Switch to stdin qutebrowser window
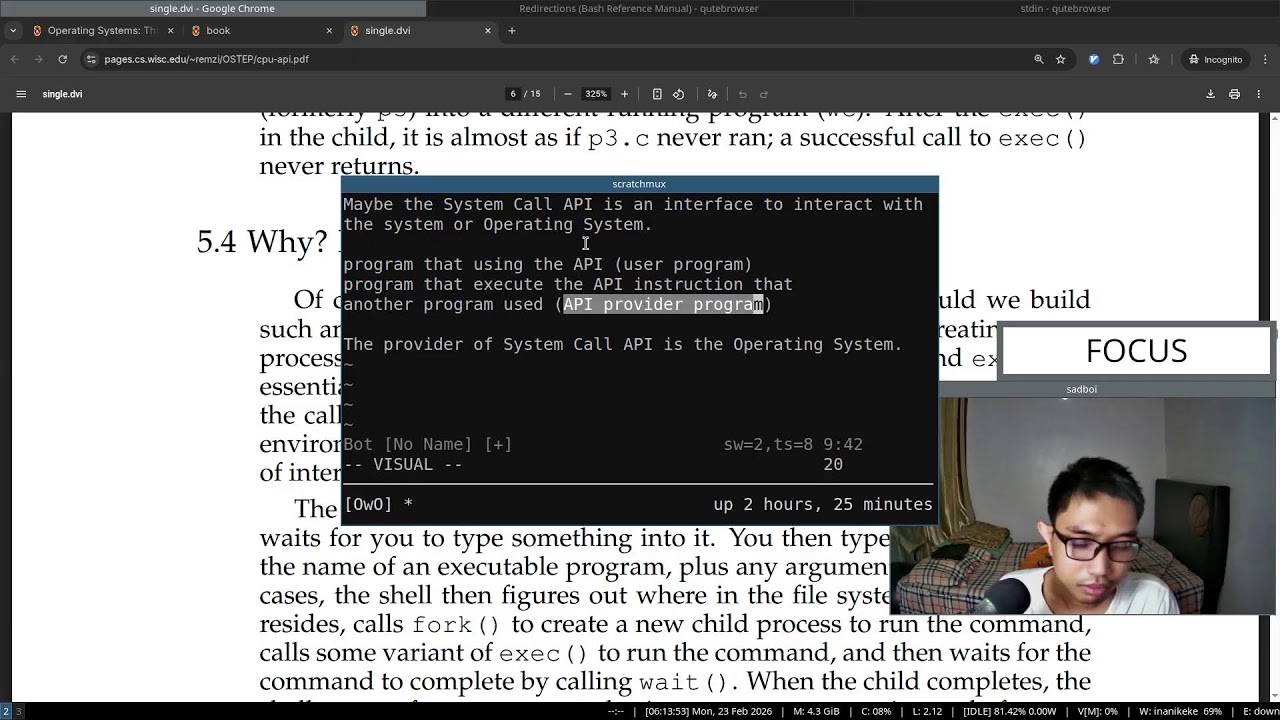The image size is (1280, 720). [x=1066, y=8]
